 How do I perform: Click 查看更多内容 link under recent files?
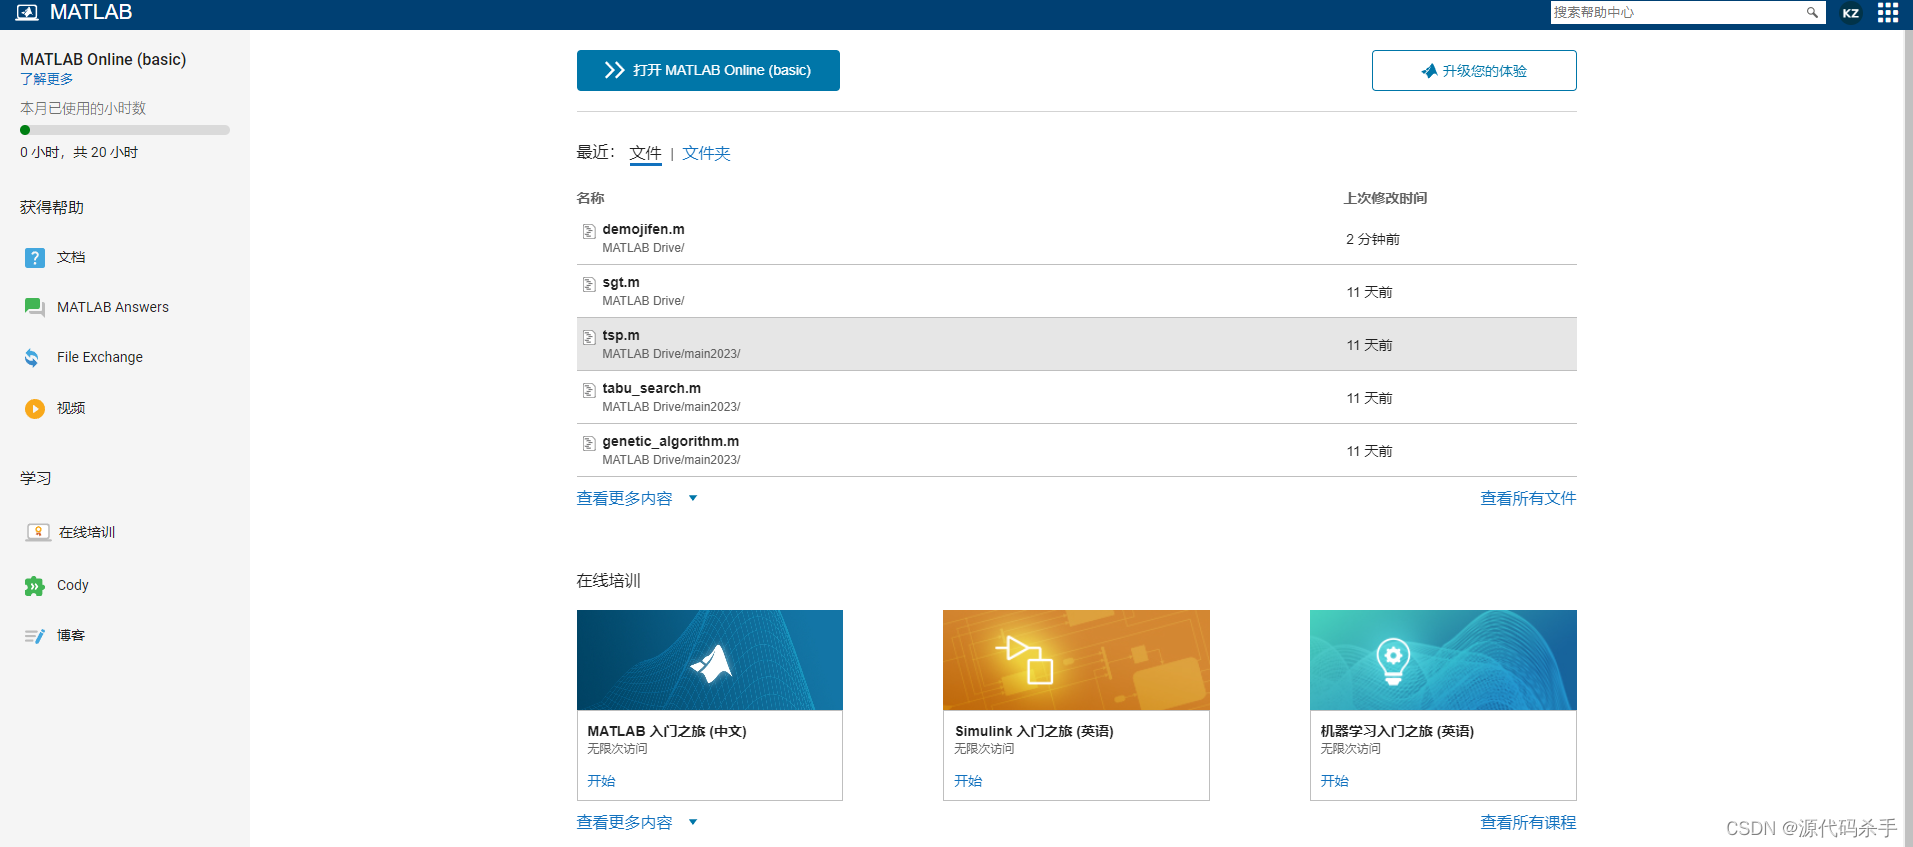624,498
